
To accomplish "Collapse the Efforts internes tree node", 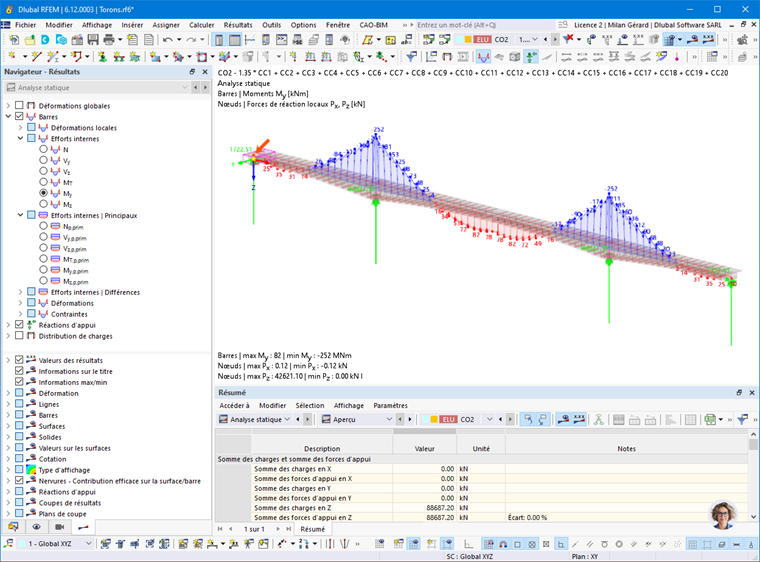I will [20, 138].
